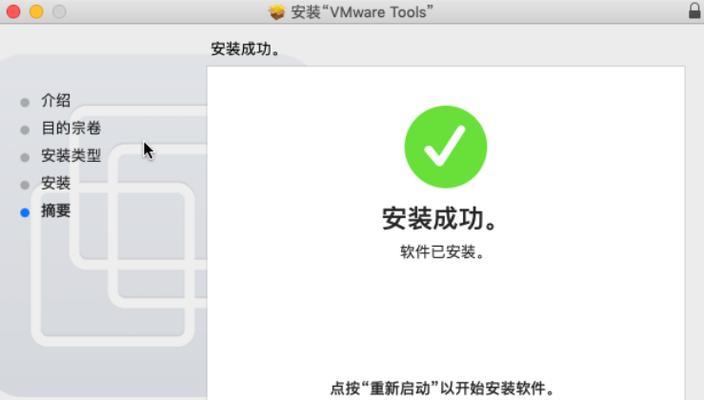Select the 安装类型 step label
704x400 pixels.
pos(71,156)
